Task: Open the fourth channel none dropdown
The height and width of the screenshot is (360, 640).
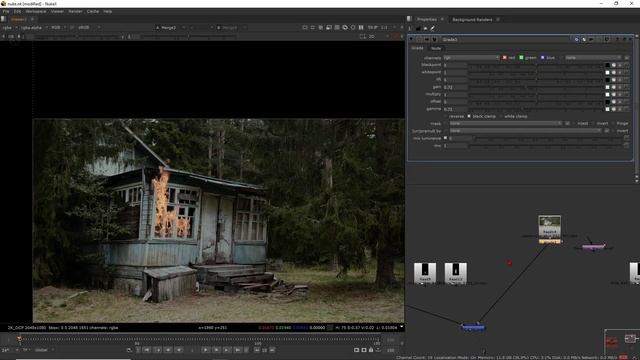Action: click(593, 58)
